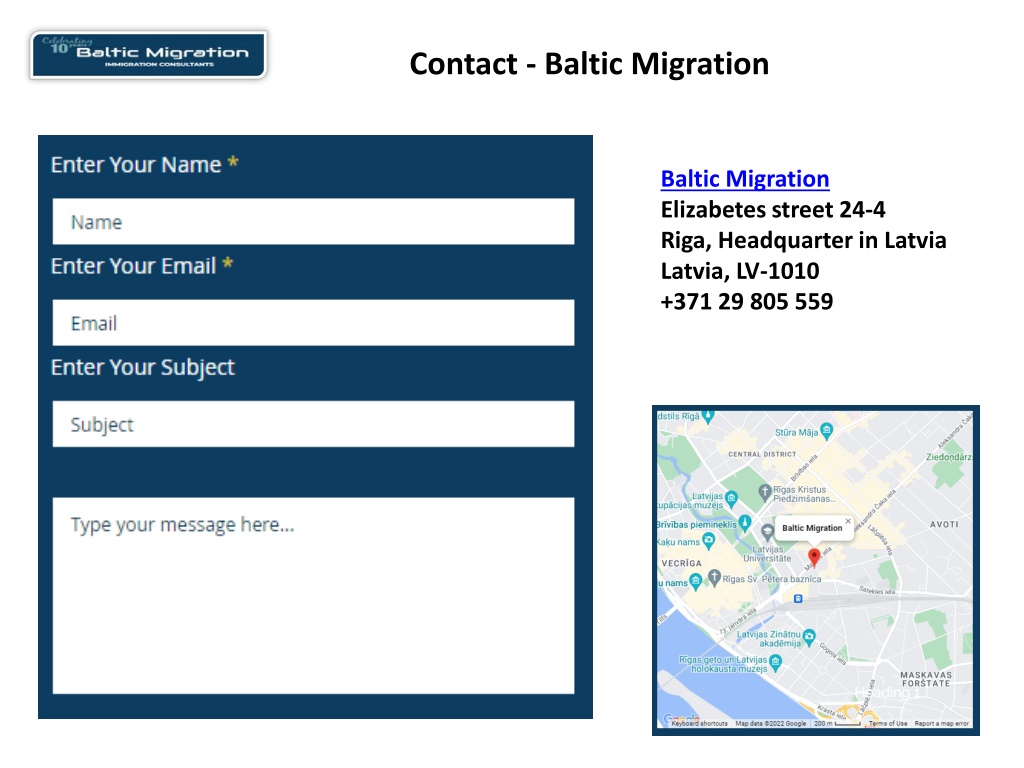
Task: Click the phone number +371 29 805 559
Action: [746, 302]
